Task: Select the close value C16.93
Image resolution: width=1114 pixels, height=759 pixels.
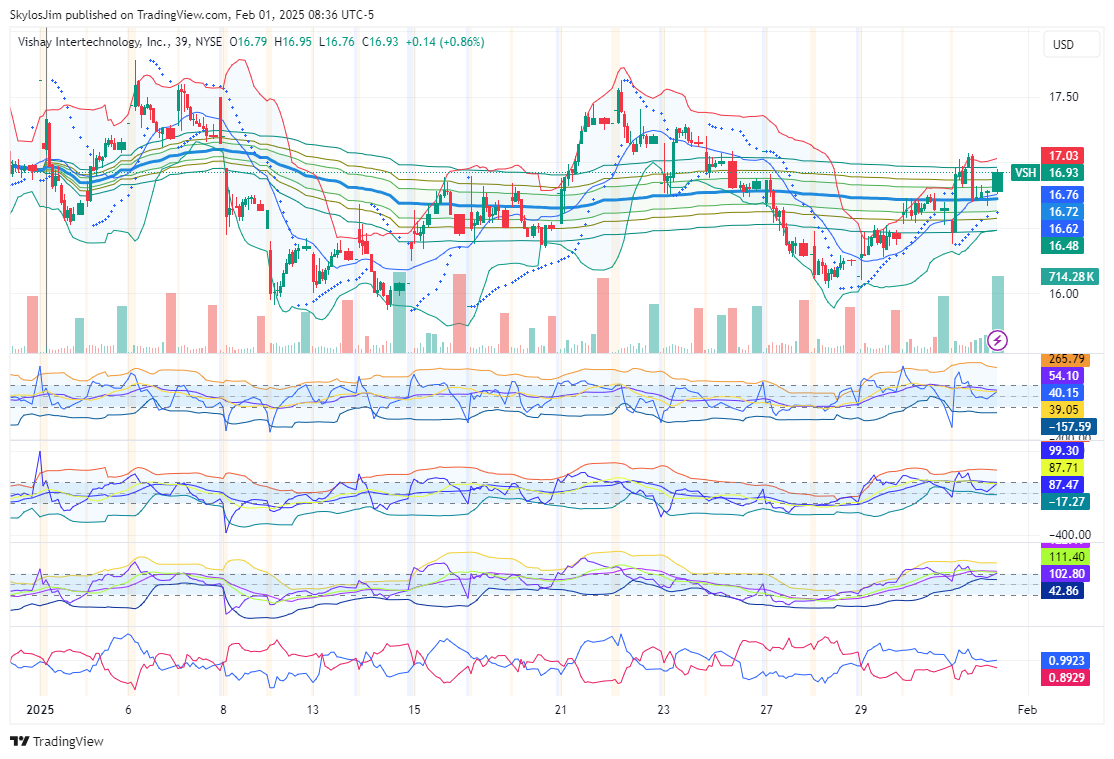Action: (380, 42)
